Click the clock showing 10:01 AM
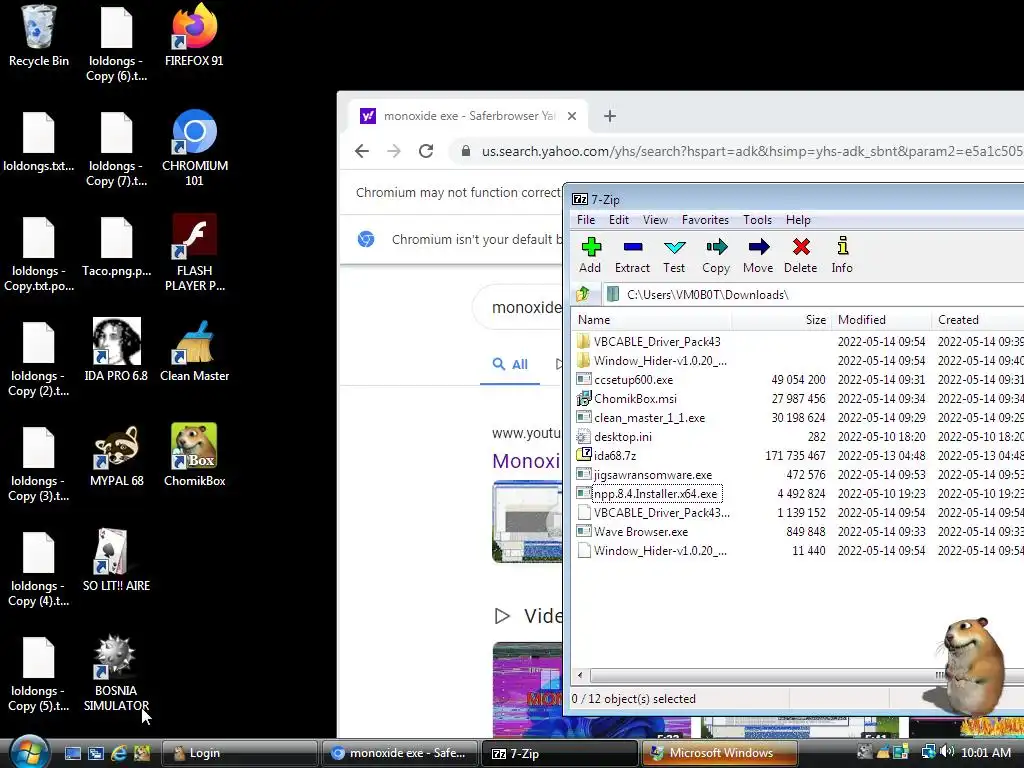The width and height of the screenshot is (1024, 768). [986, 753]
